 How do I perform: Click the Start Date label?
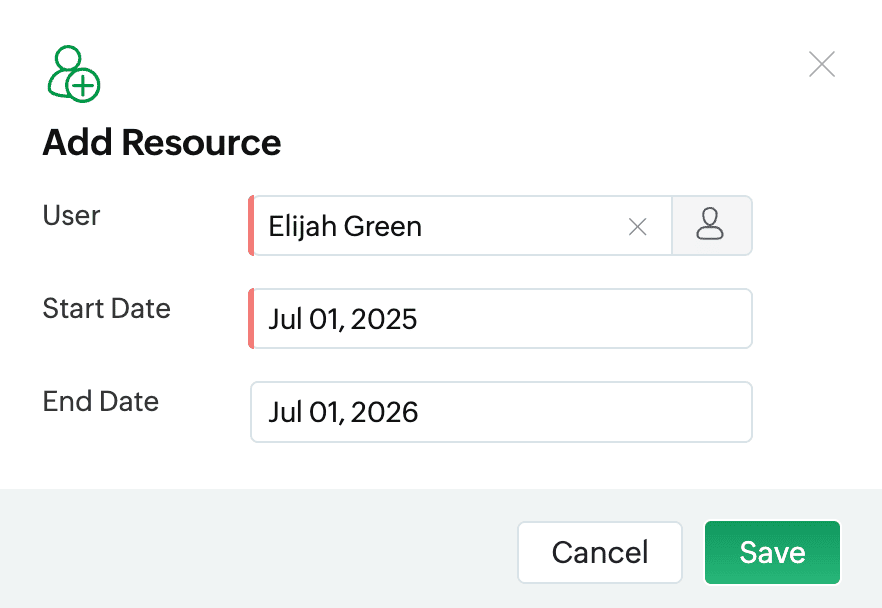[106, 308]
